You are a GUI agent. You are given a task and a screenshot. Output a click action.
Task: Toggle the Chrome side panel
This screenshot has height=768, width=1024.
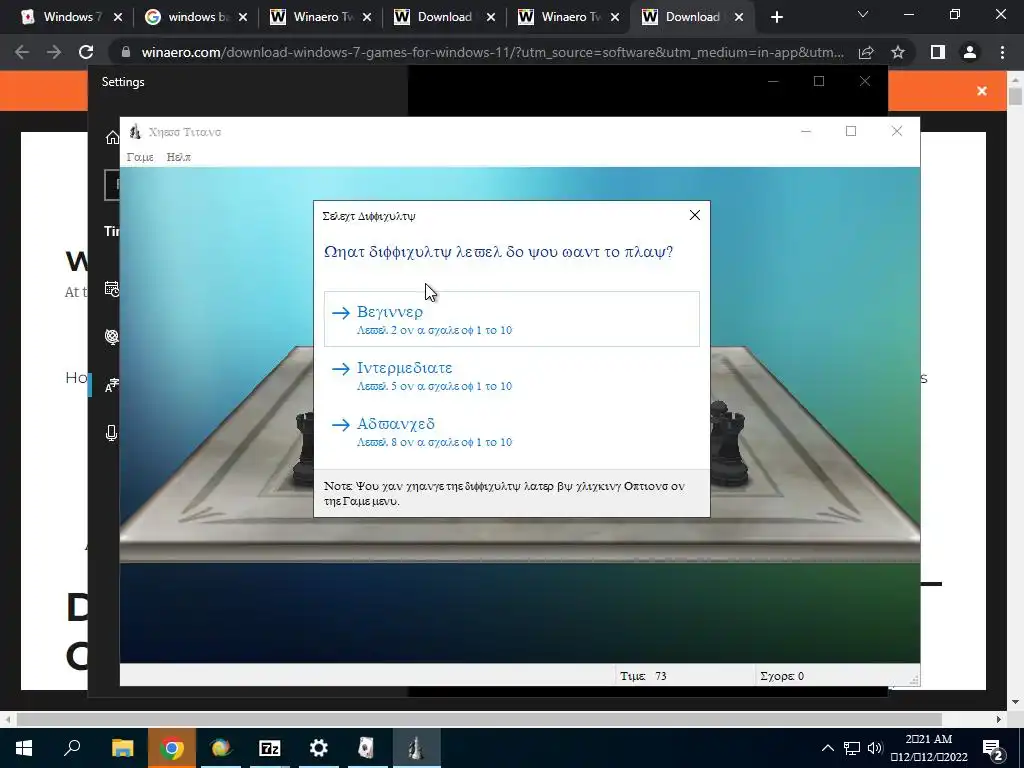(938, 52)
